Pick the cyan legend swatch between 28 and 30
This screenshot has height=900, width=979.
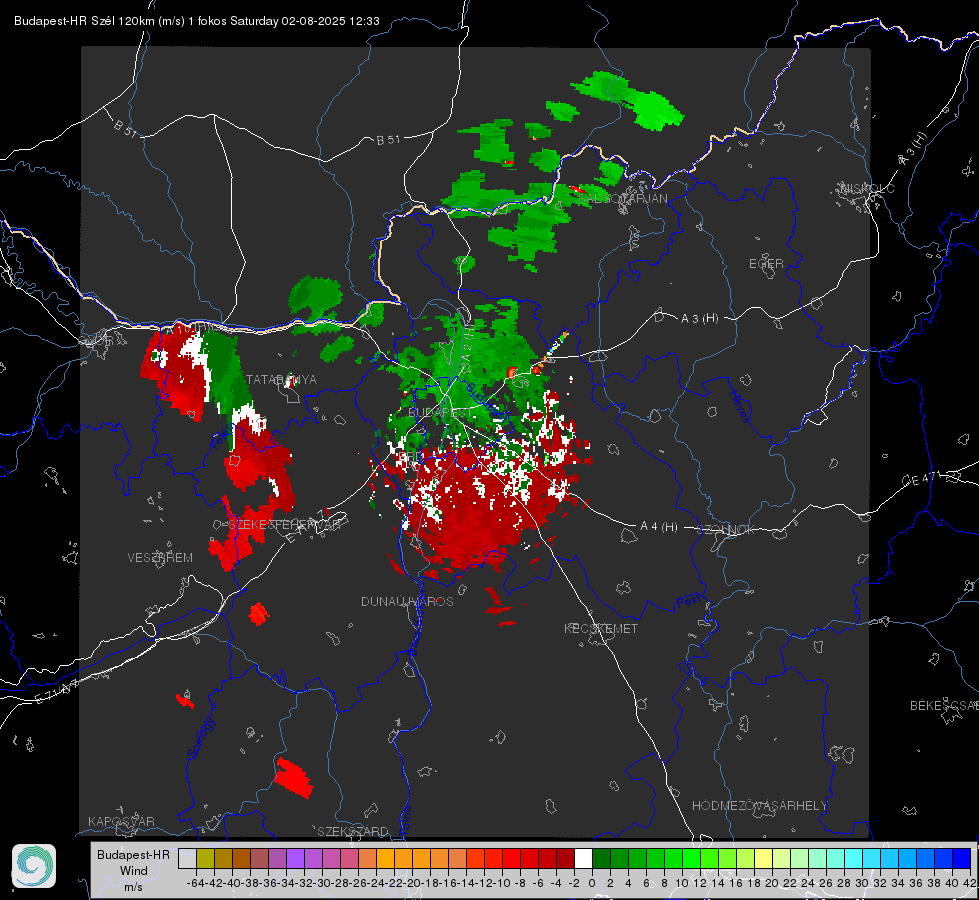(x=854, y=859)
